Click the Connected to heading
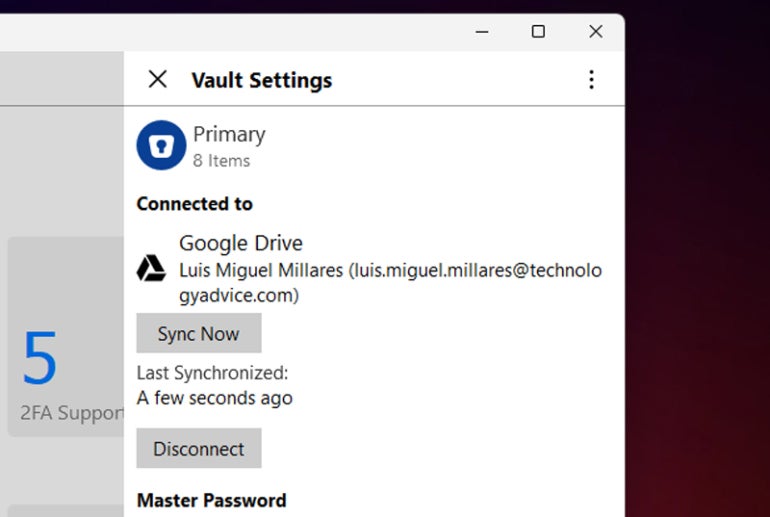This screenshot has height=517, width=770. tap(194, 204)
